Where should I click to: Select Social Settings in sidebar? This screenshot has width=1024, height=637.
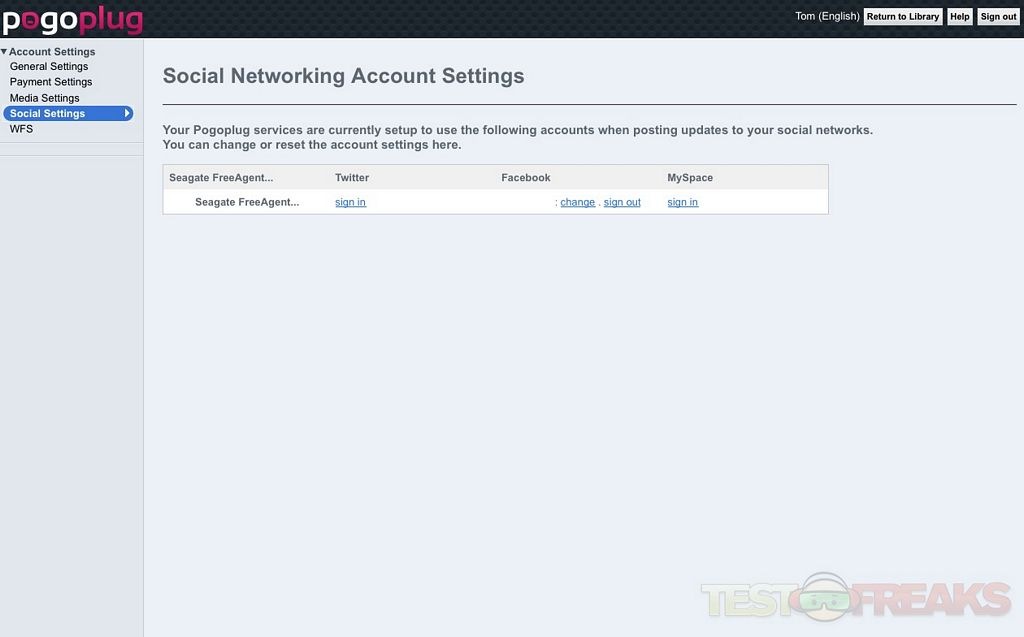click(x=48, y=114)
